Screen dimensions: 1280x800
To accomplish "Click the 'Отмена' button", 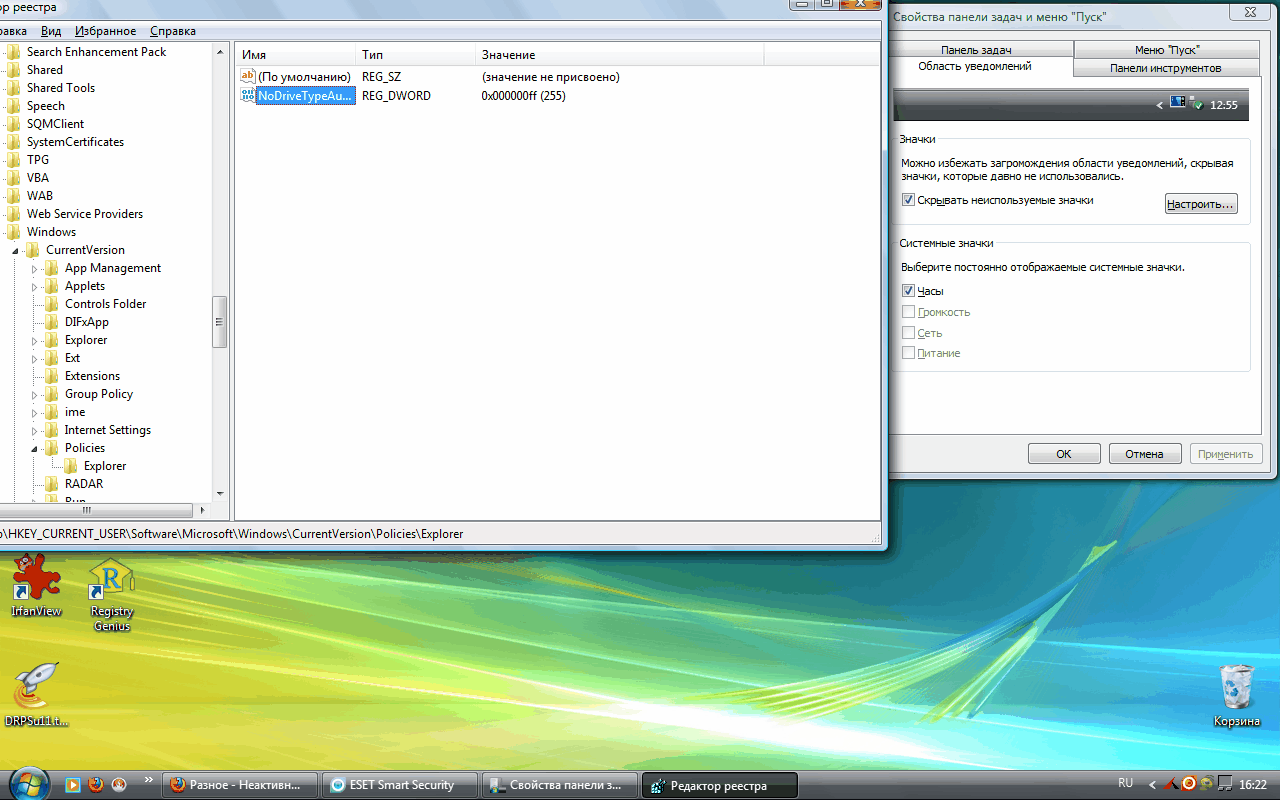I will click(1144, 454).
